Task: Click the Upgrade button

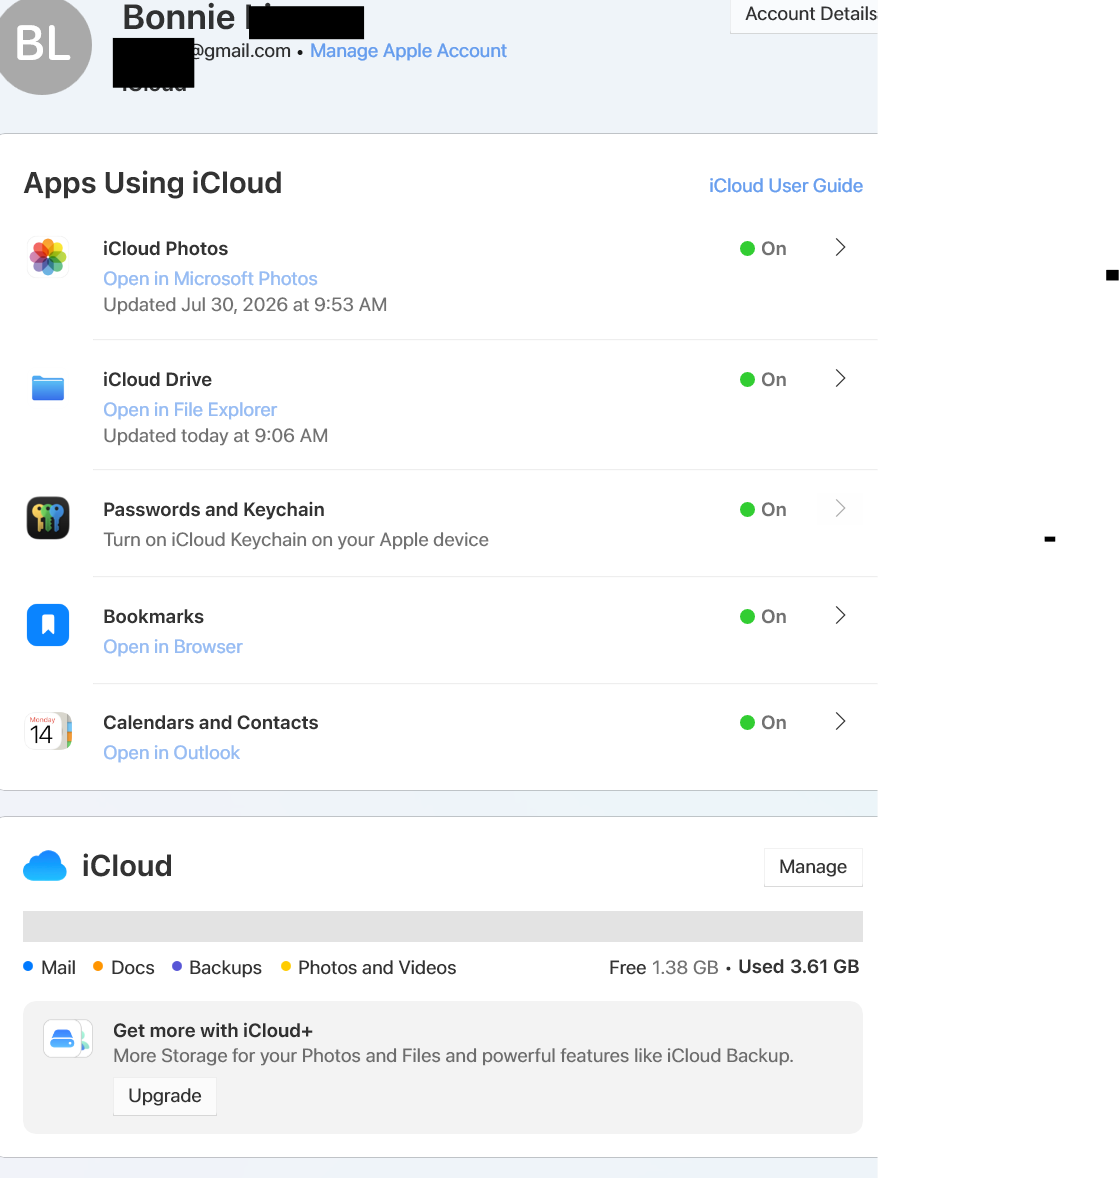Action: [165, 1096]
